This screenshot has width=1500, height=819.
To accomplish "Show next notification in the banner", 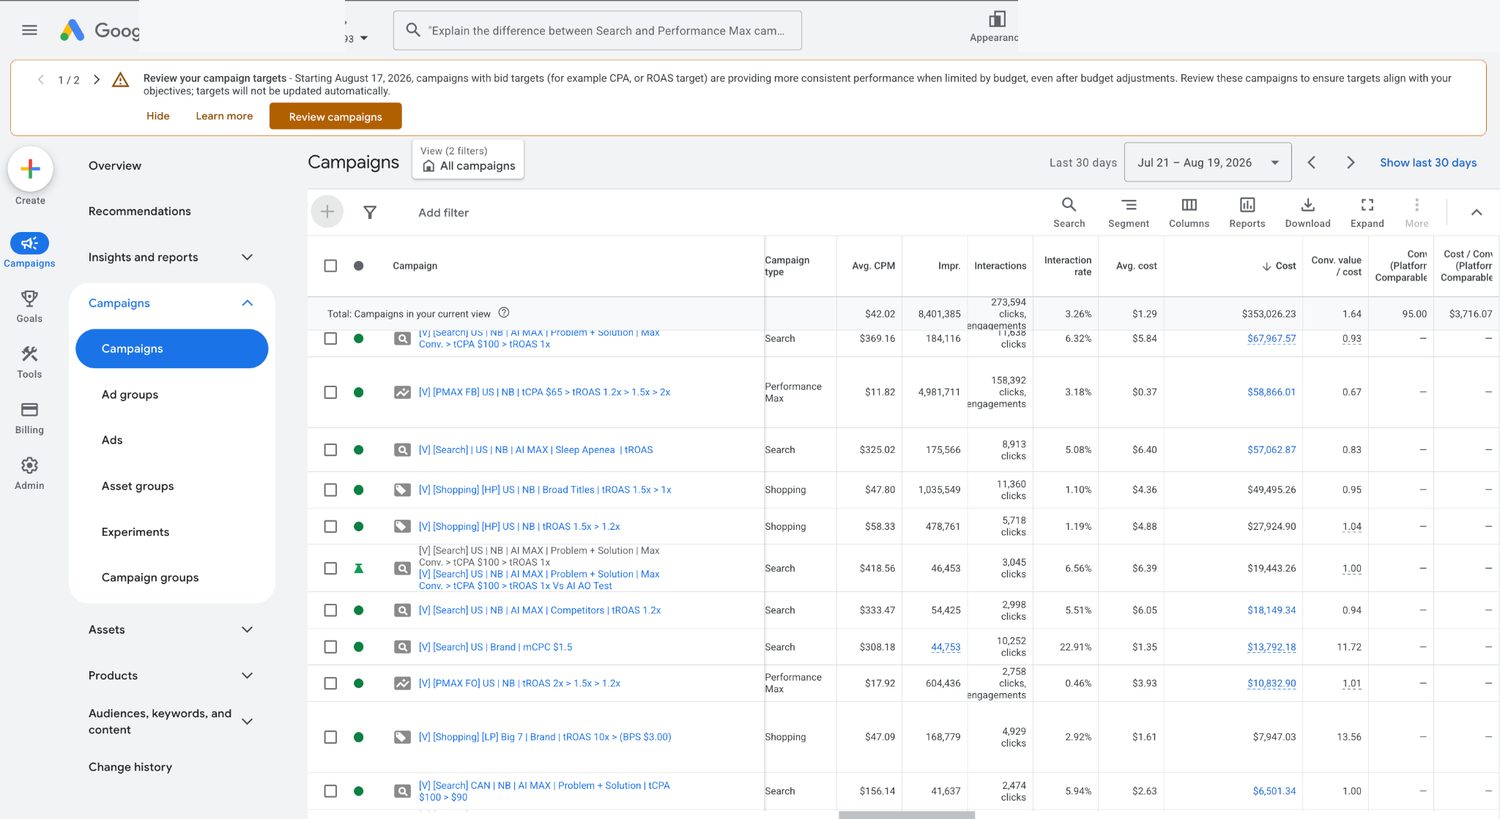I will coord(96,80).
